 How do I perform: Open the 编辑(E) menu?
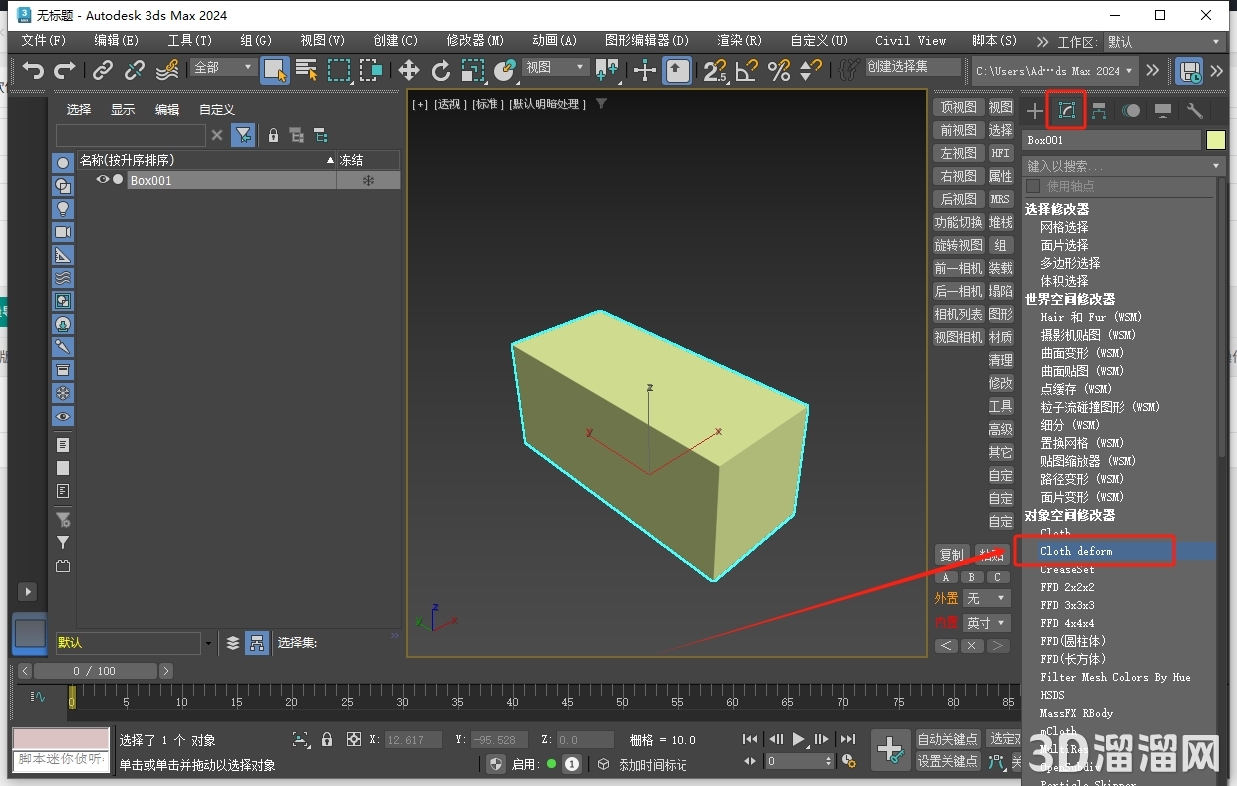[117, 41]
